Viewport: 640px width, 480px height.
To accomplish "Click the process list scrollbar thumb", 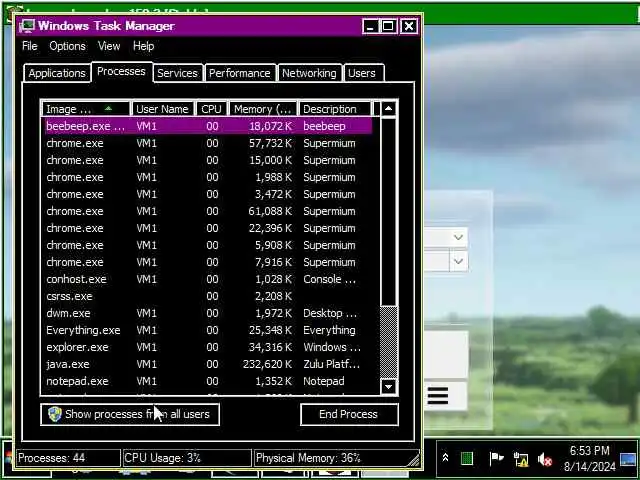I will click(389, 342).
